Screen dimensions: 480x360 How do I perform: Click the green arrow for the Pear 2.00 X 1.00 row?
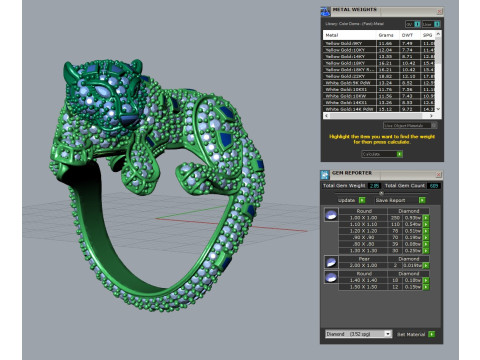pos(426,266)
